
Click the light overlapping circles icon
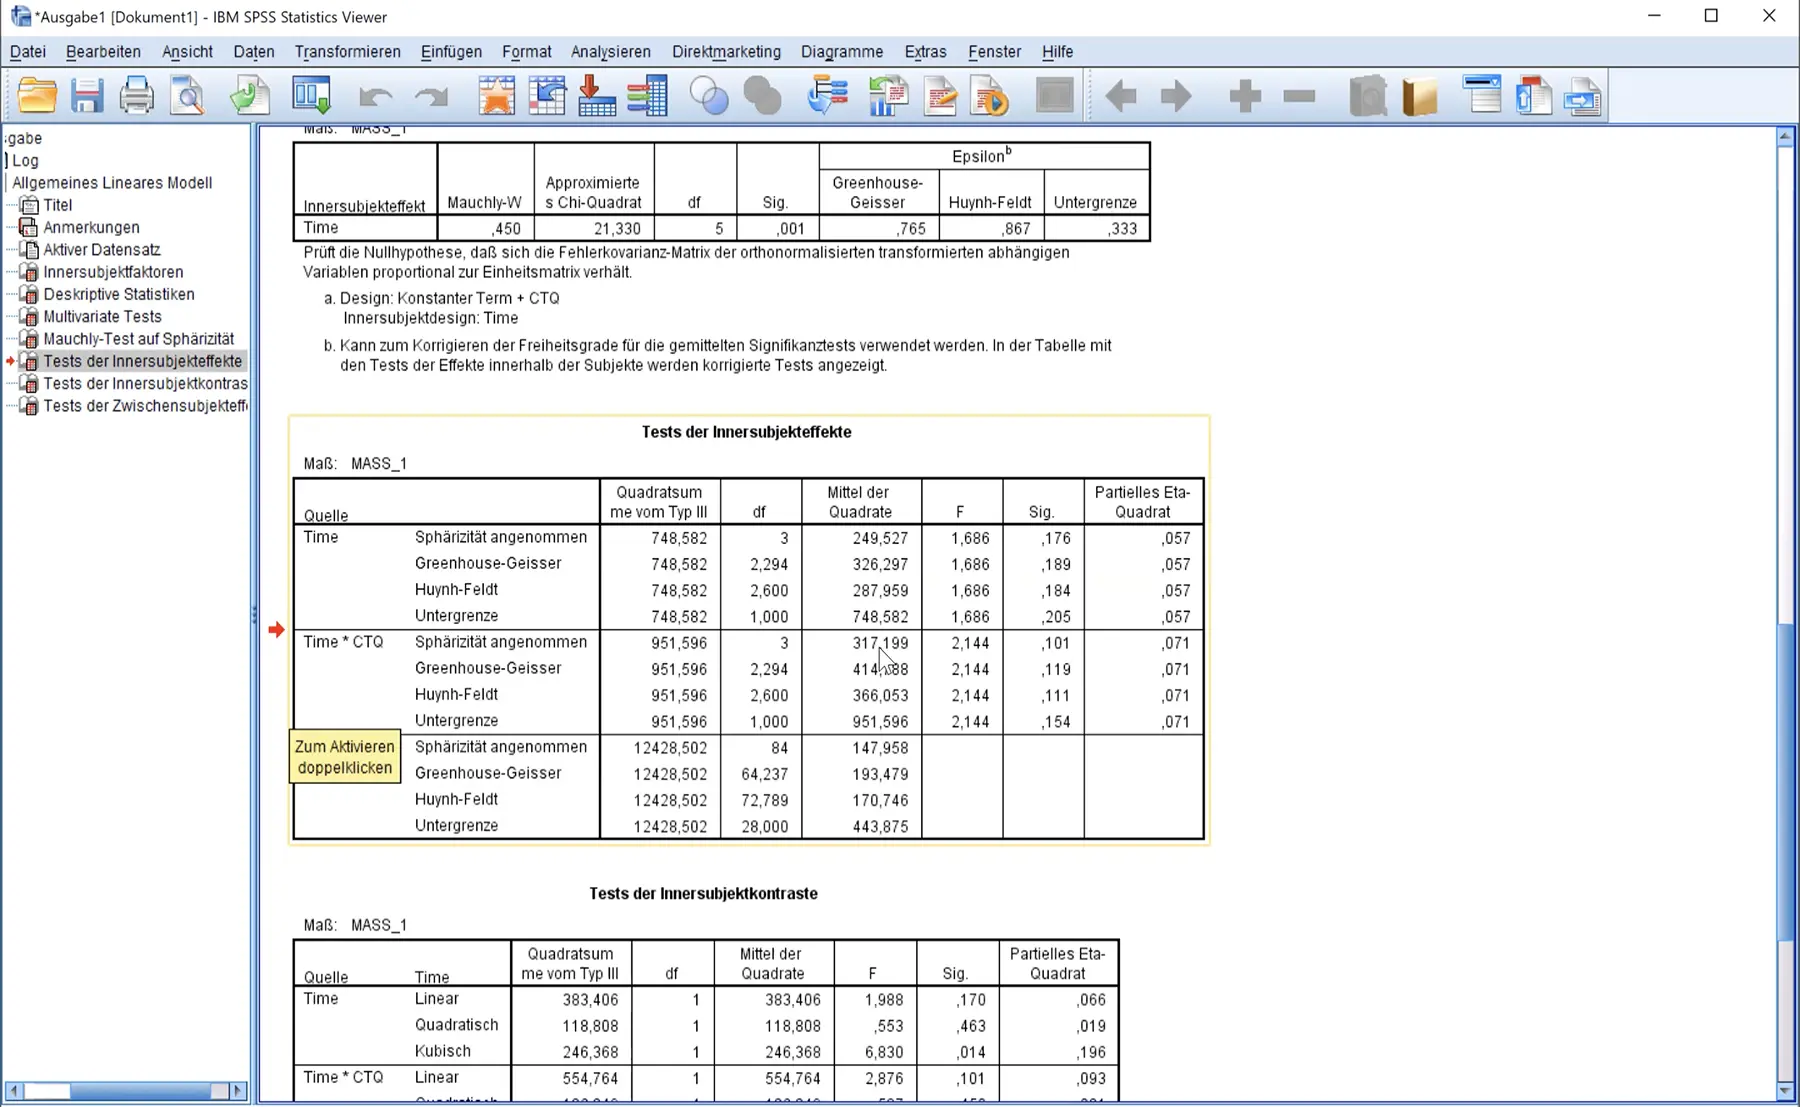710,96
